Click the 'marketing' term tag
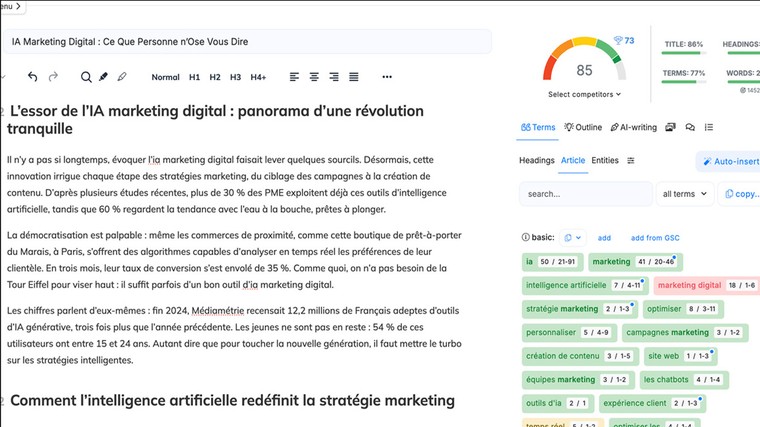The width and height of the screenshot is (760, 427). [635, 262]
